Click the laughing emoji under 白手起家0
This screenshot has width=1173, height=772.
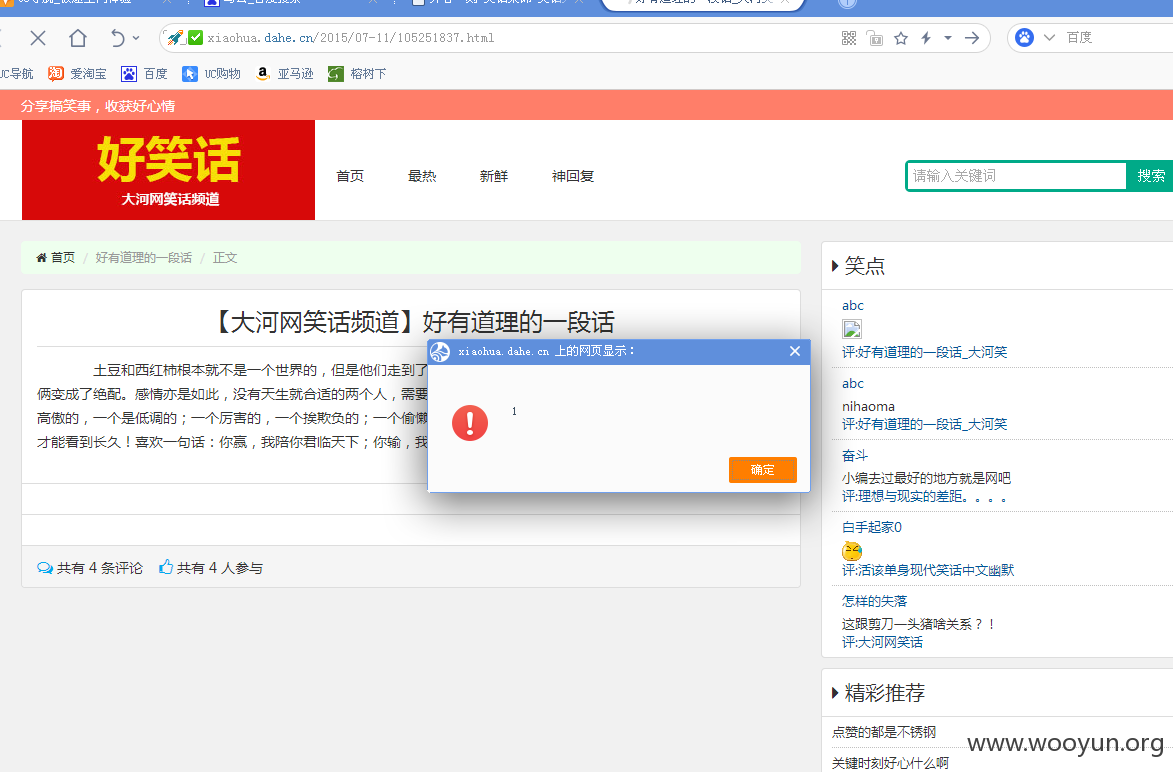[852, 551]
